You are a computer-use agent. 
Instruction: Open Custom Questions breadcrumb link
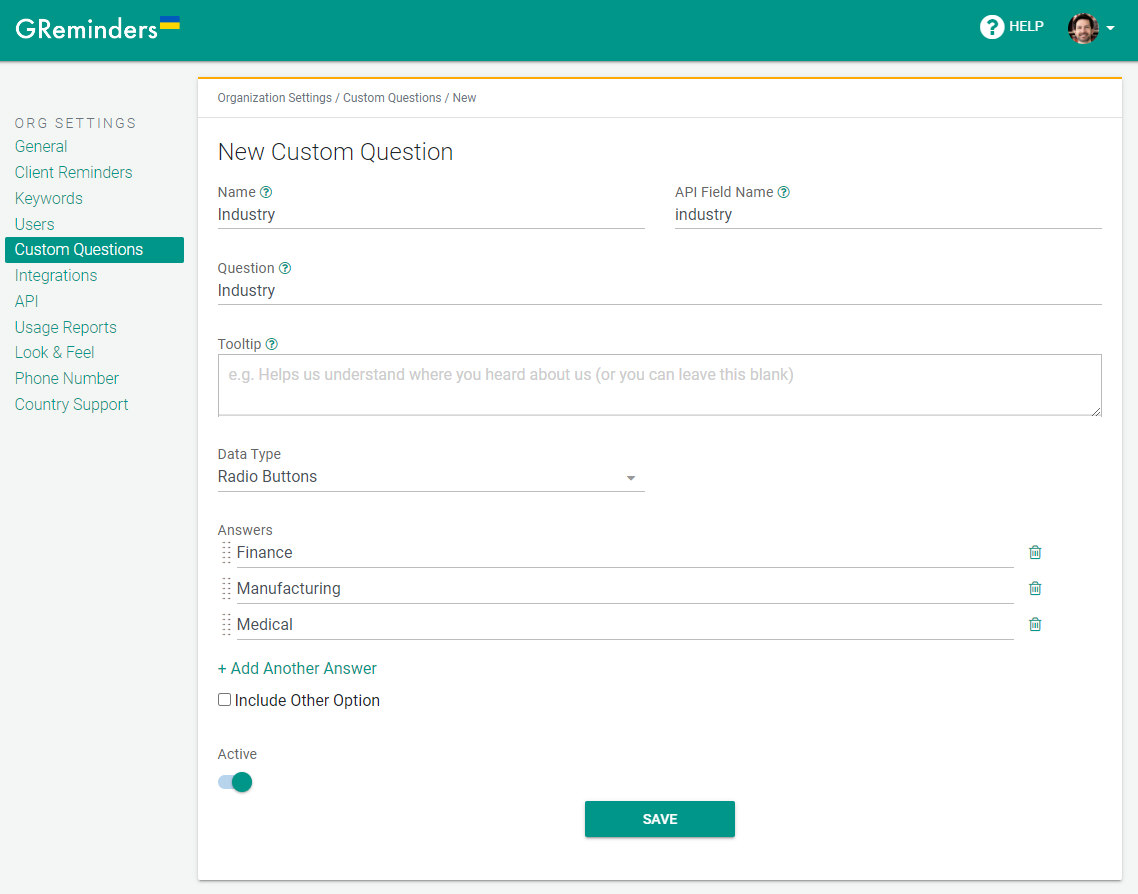(x=391, y=97)
